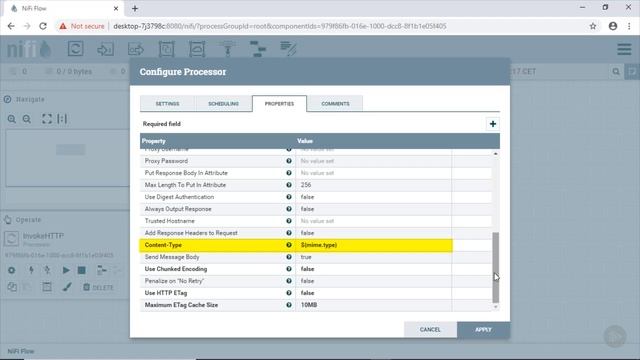Open help for Send Message Body
This screenshot has height=360, width=640.
pos(289,257)
